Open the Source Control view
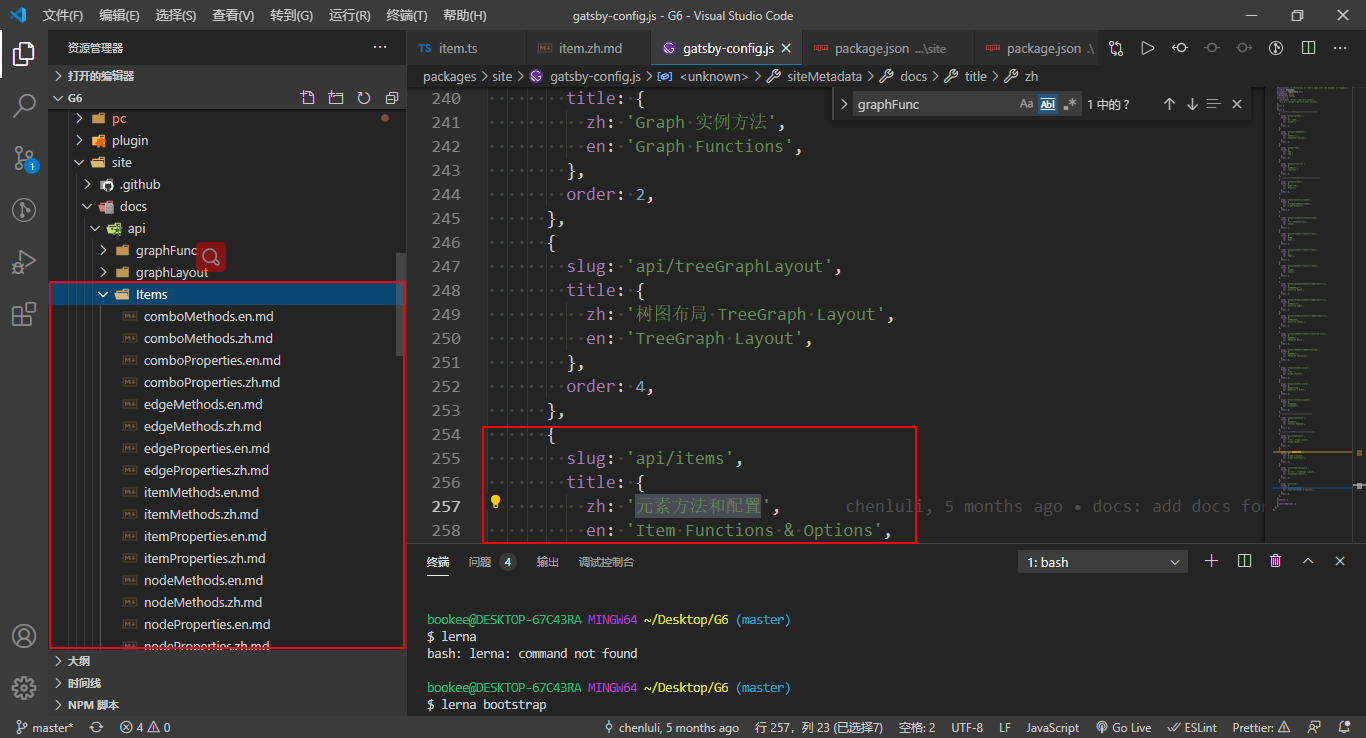The height and width of the screenshot is (738, 1366). (x=24, y=158)
